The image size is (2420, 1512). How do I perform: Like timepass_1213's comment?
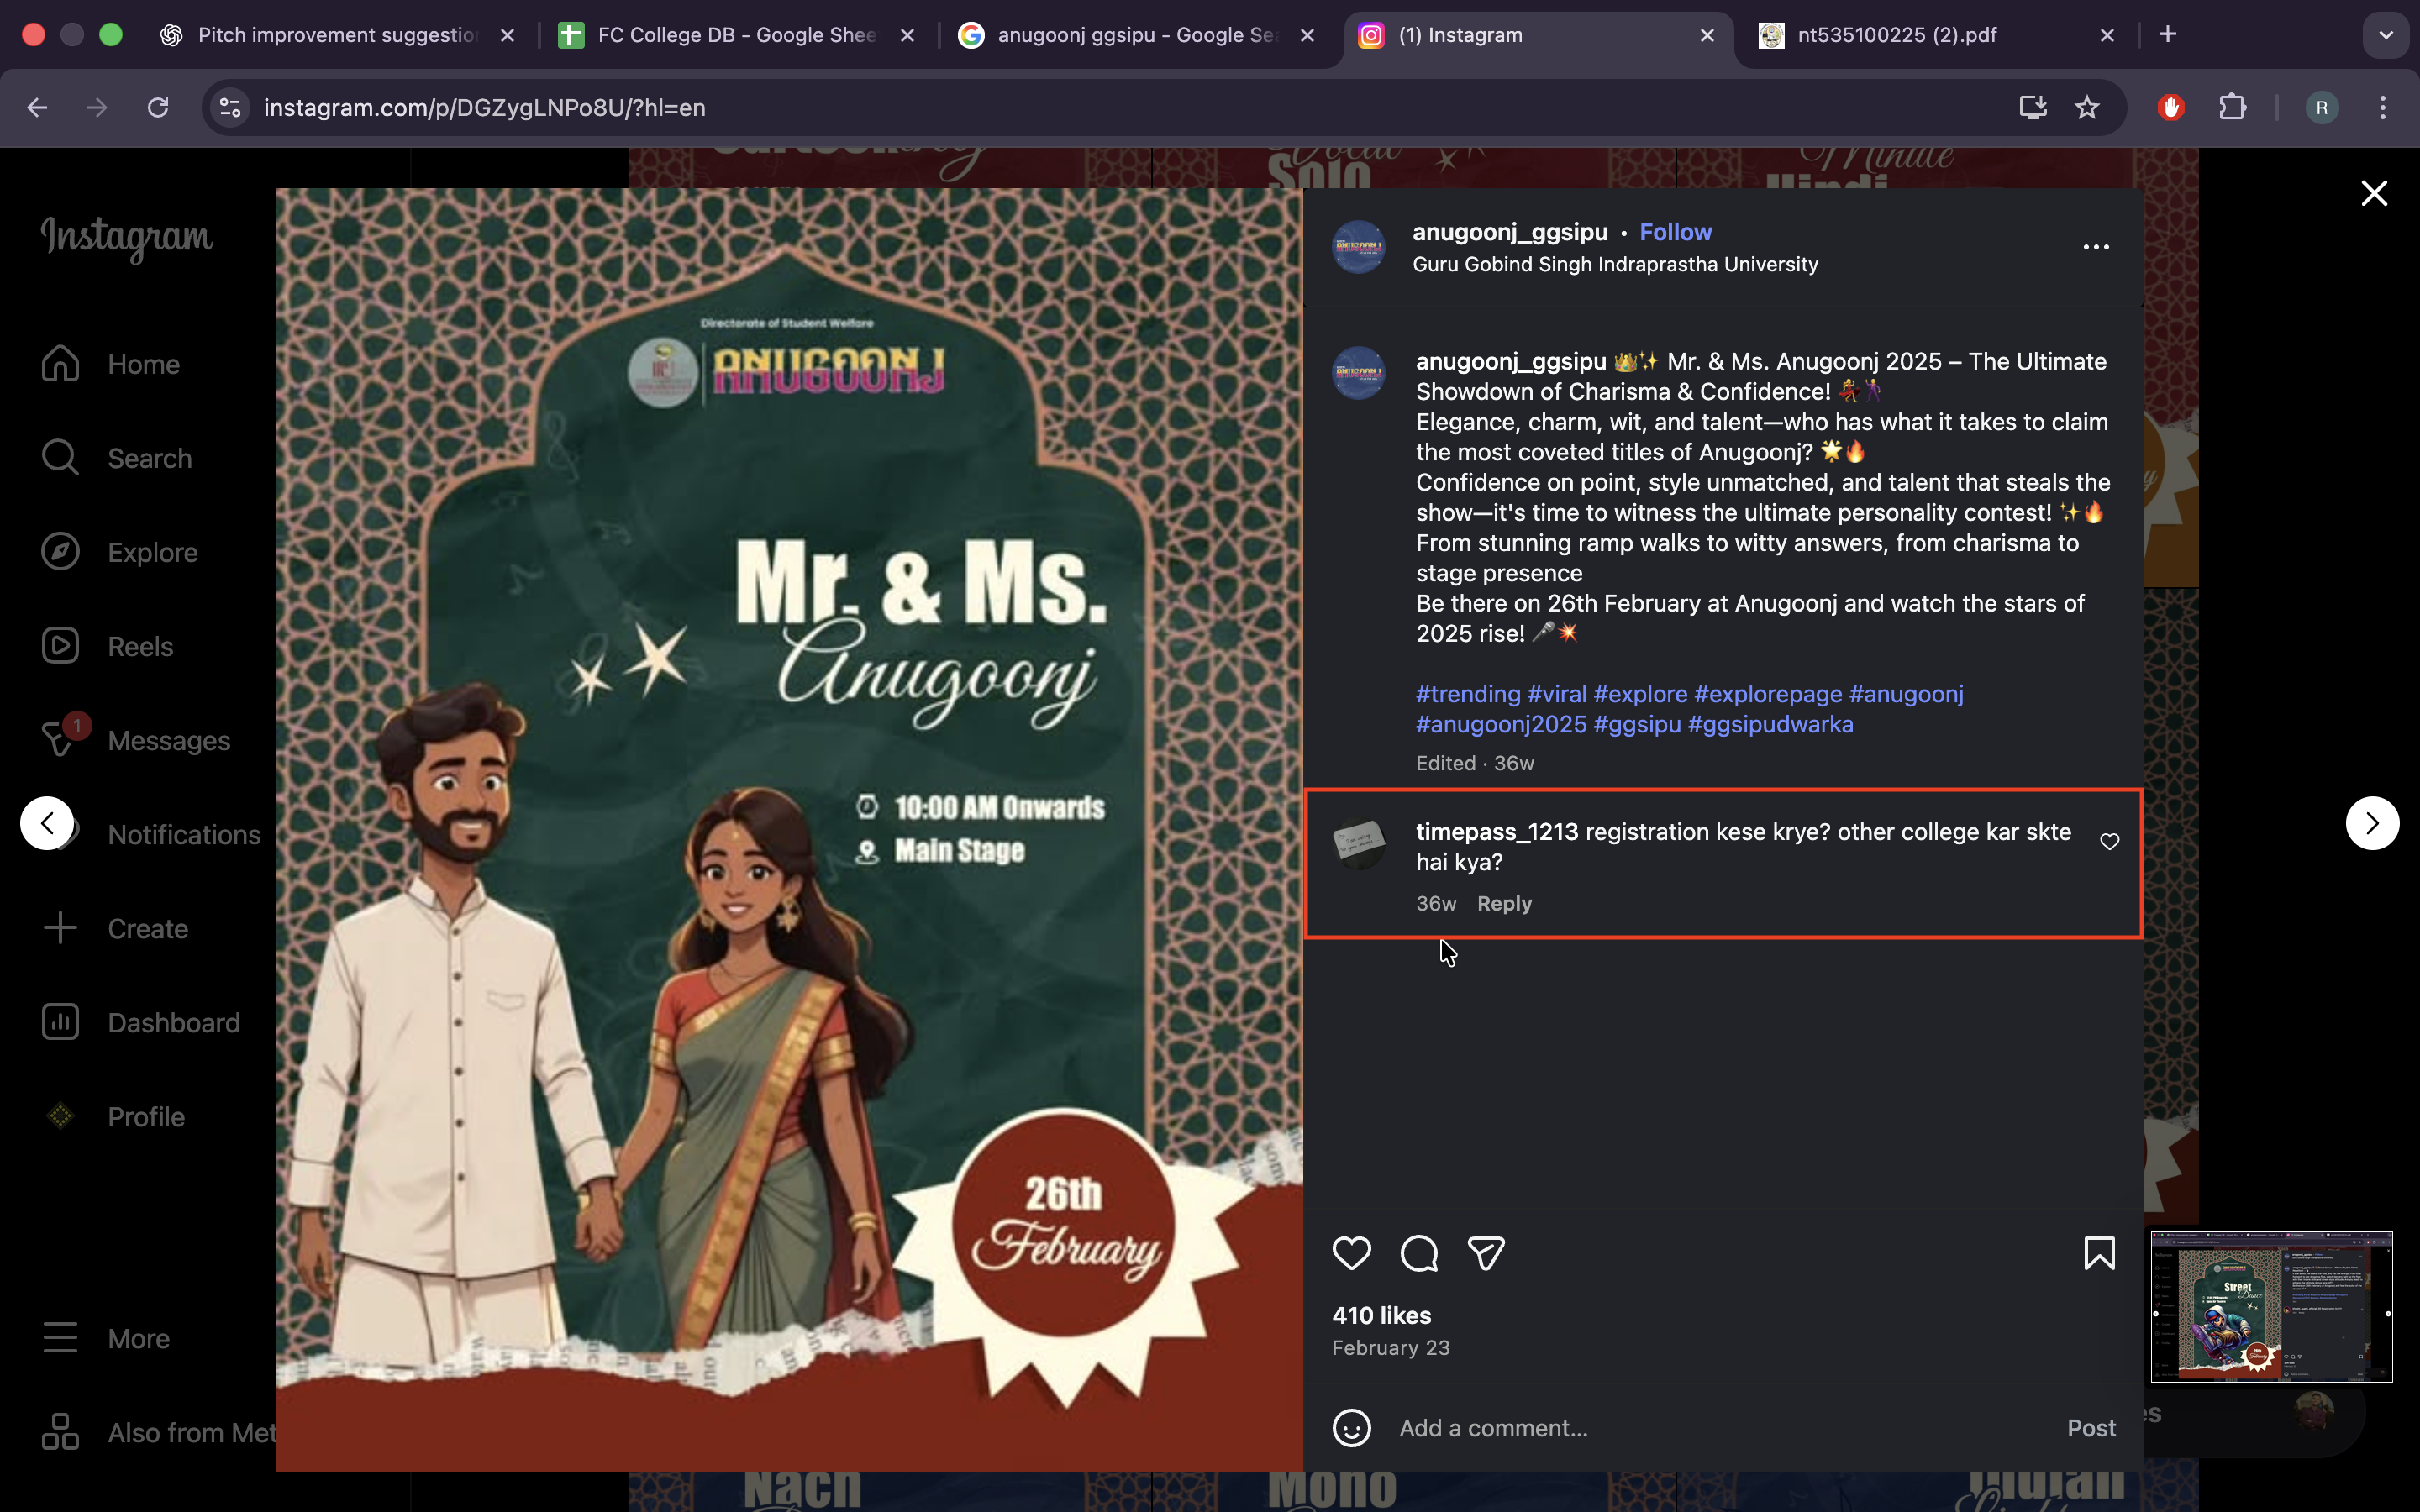coord(2109,842)
